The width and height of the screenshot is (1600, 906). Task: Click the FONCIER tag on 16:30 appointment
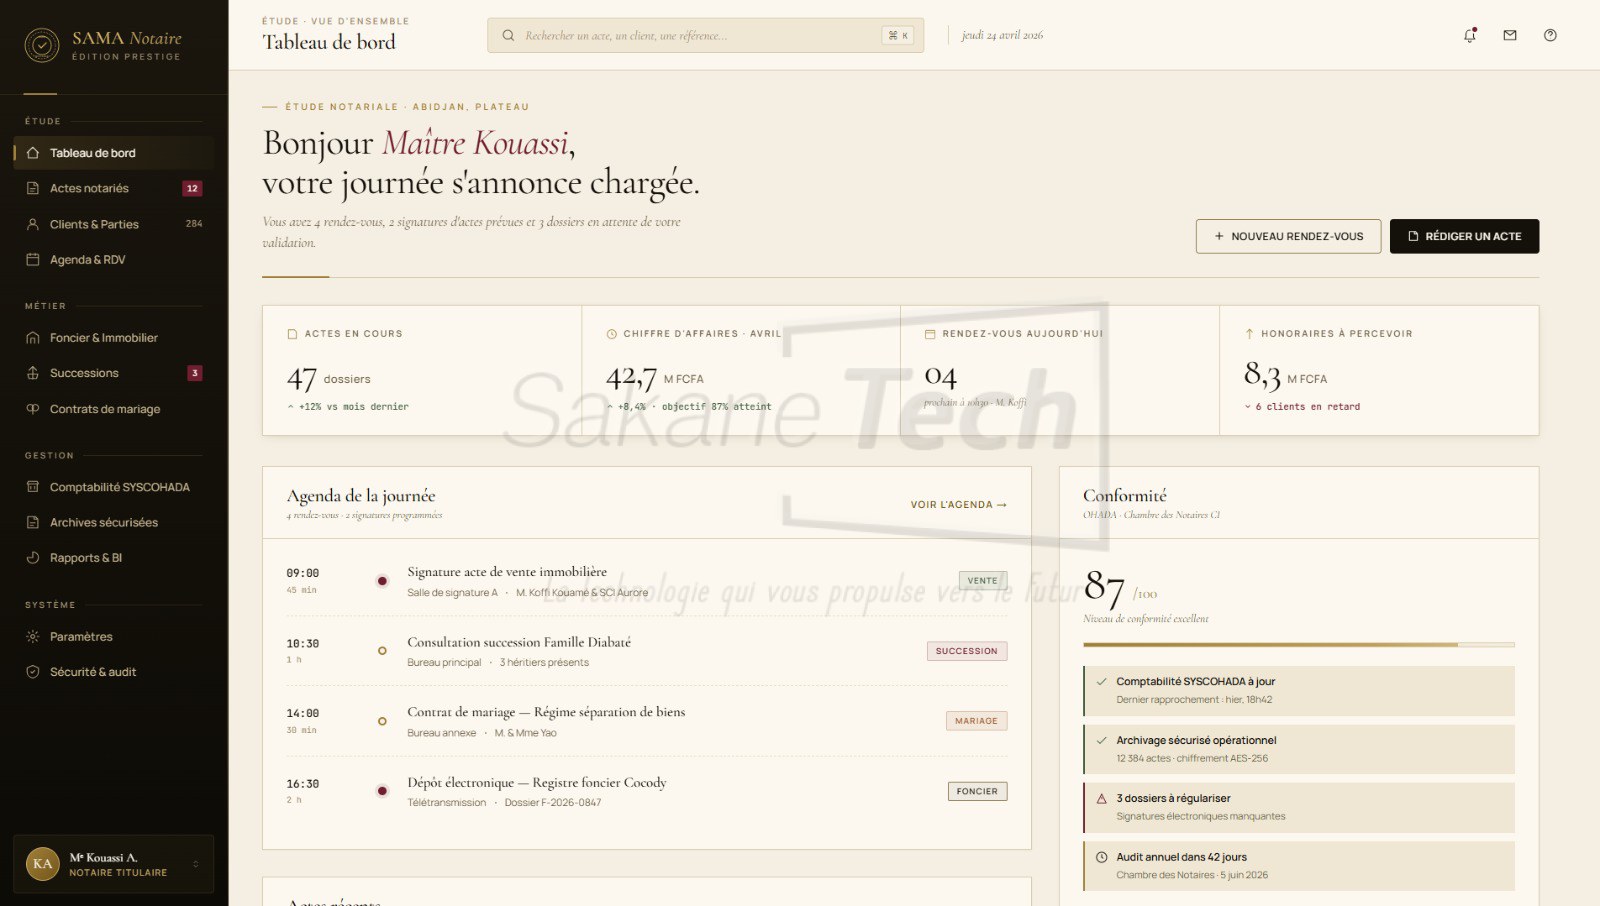click(977, 791)
